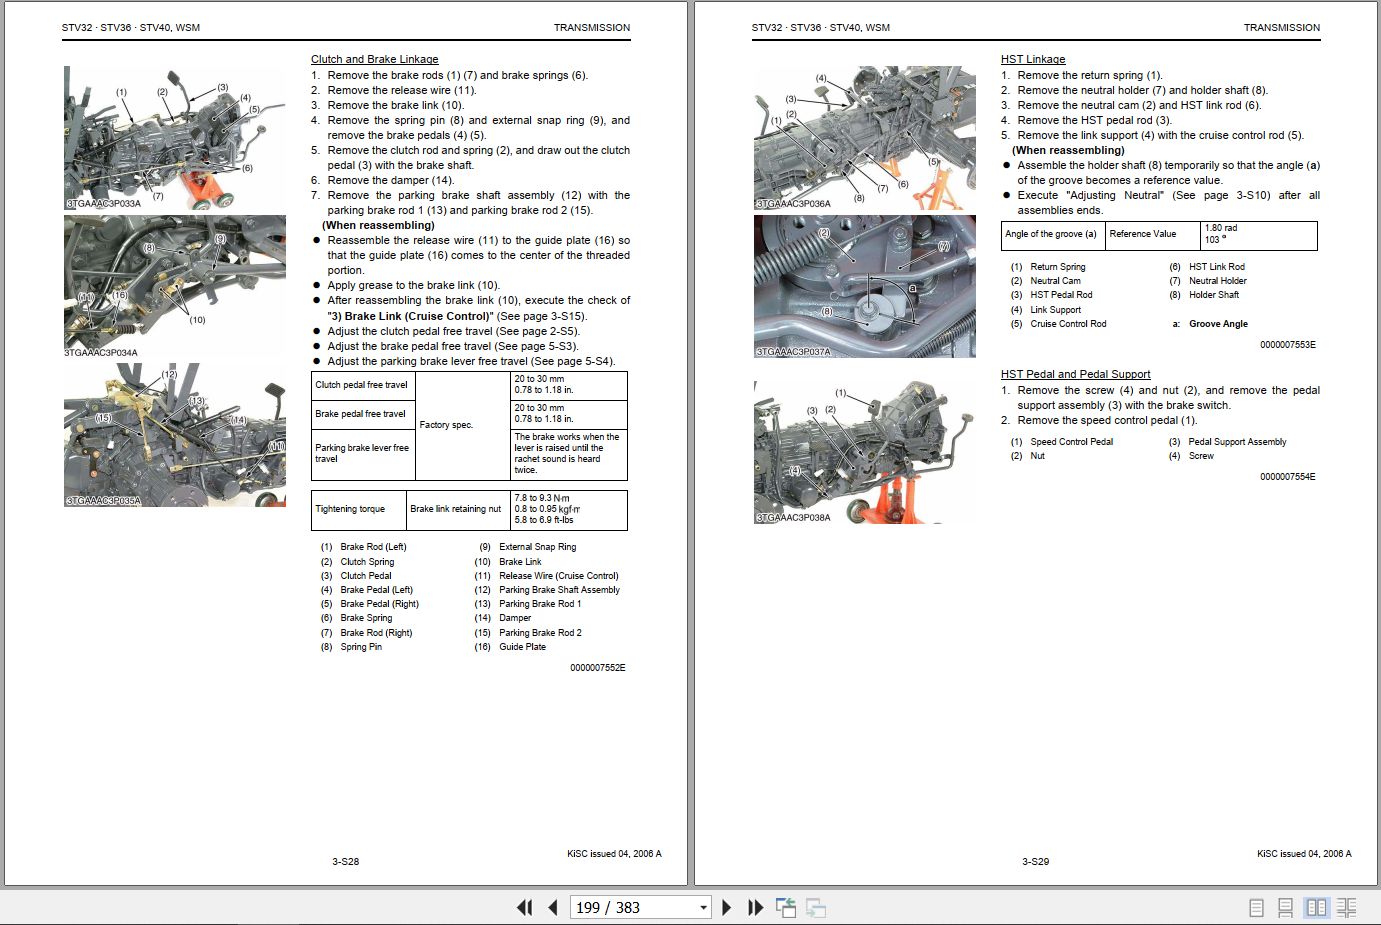Viewport: 1381px width, 925px height.
Task: Click the go to next view icon
Action: click(x=816, y=907)
